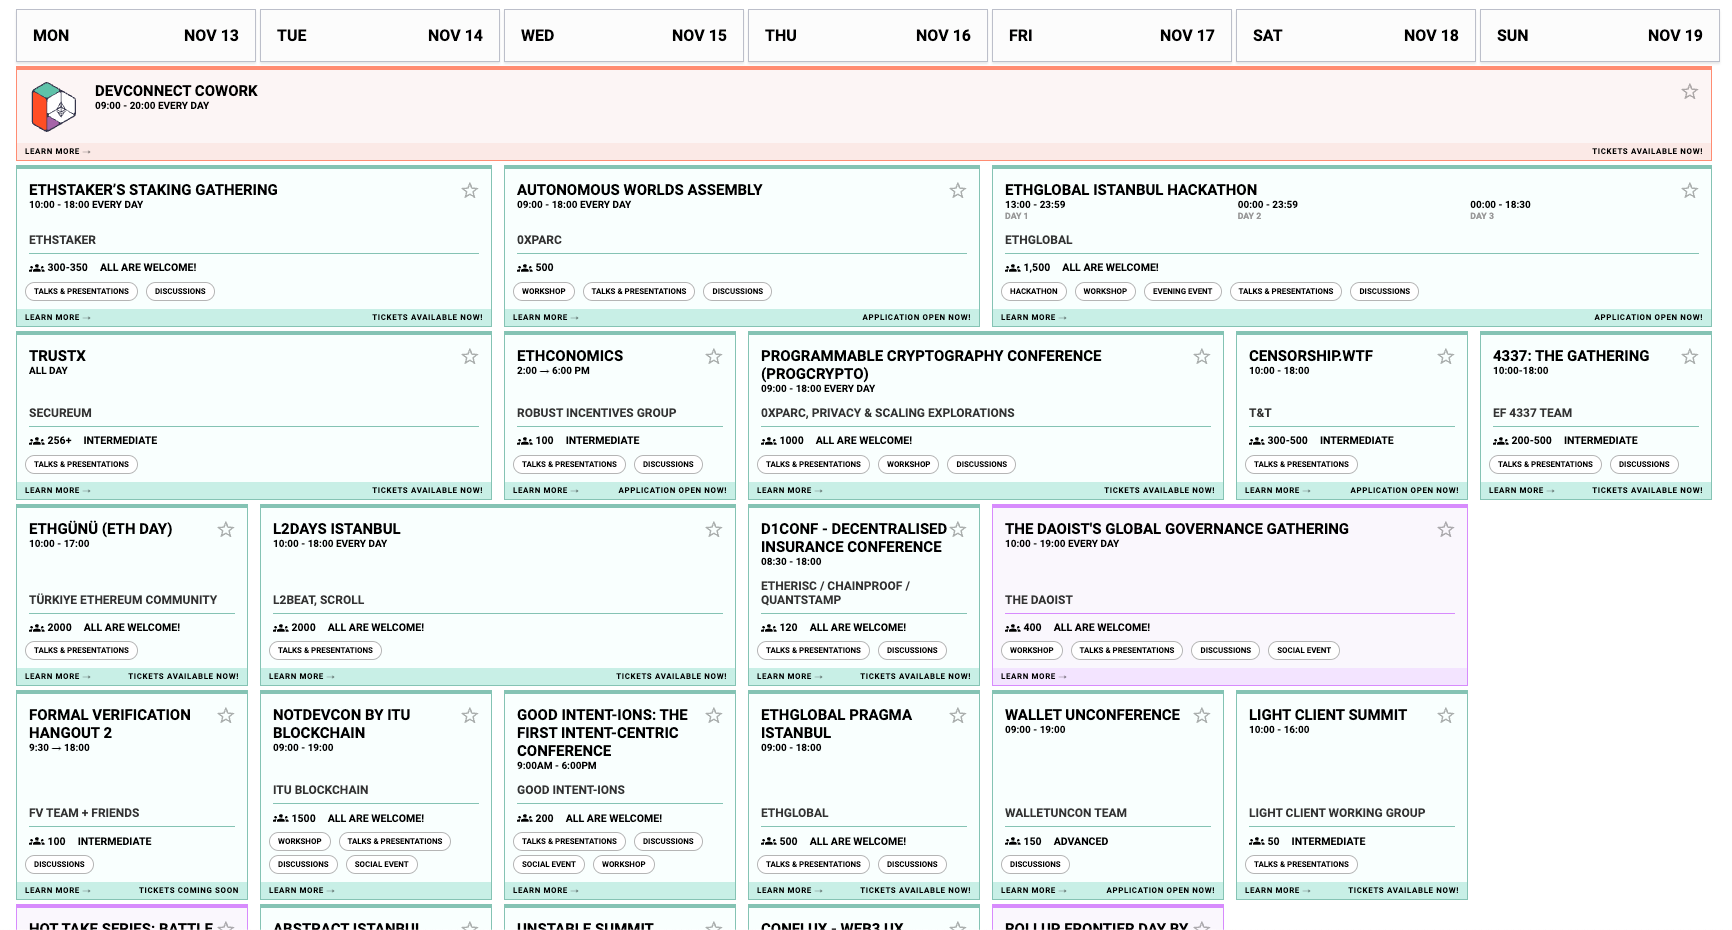Favorite the ETHGlobal Istanbul Hackathon

click(x=1689, y=190)
